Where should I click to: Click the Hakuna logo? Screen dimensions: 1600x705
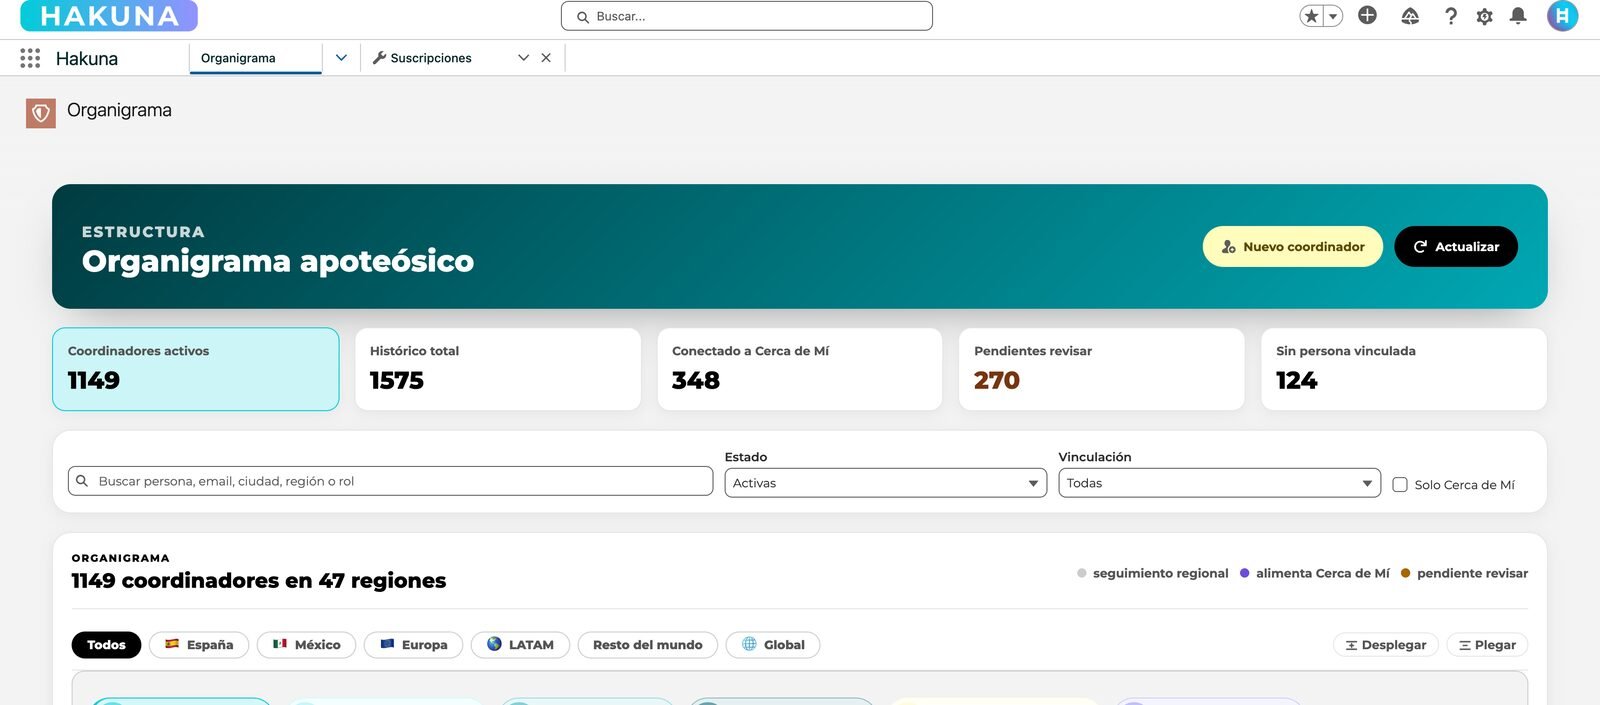click(109, 16)
